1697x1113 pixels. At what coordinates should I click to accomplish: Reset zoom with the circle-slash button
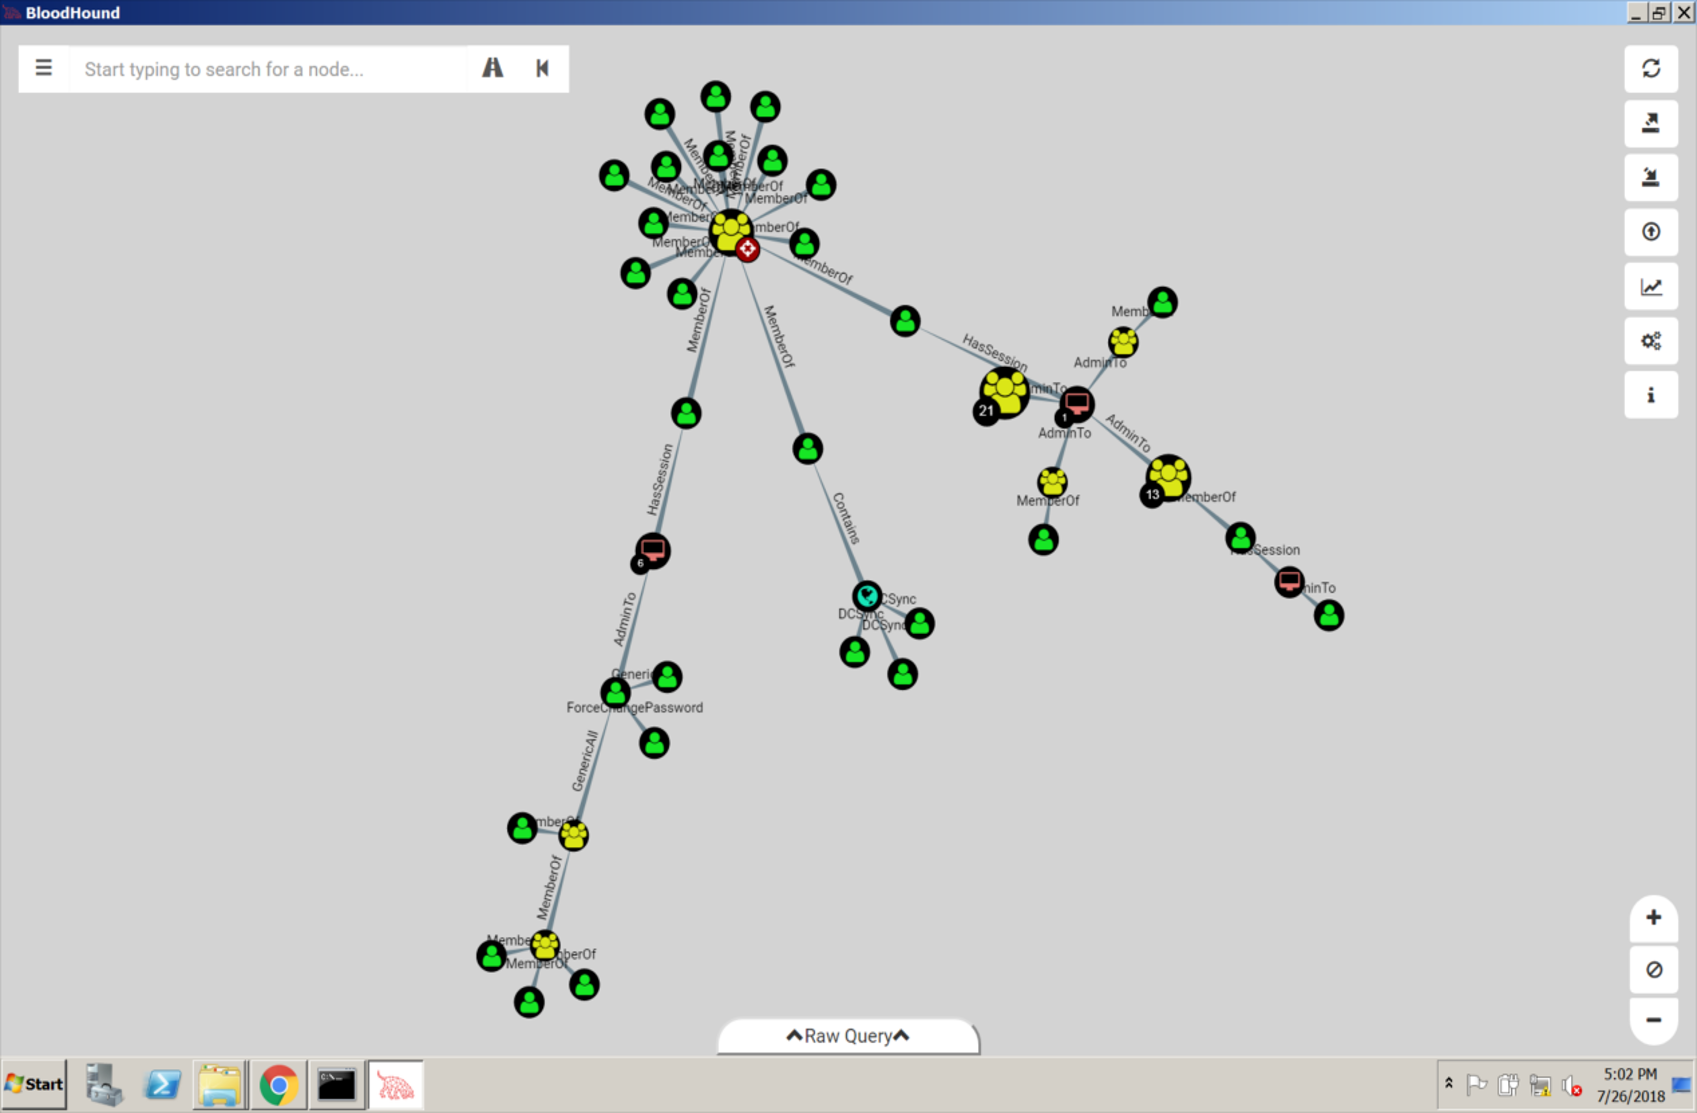[x=1653, y=970]
